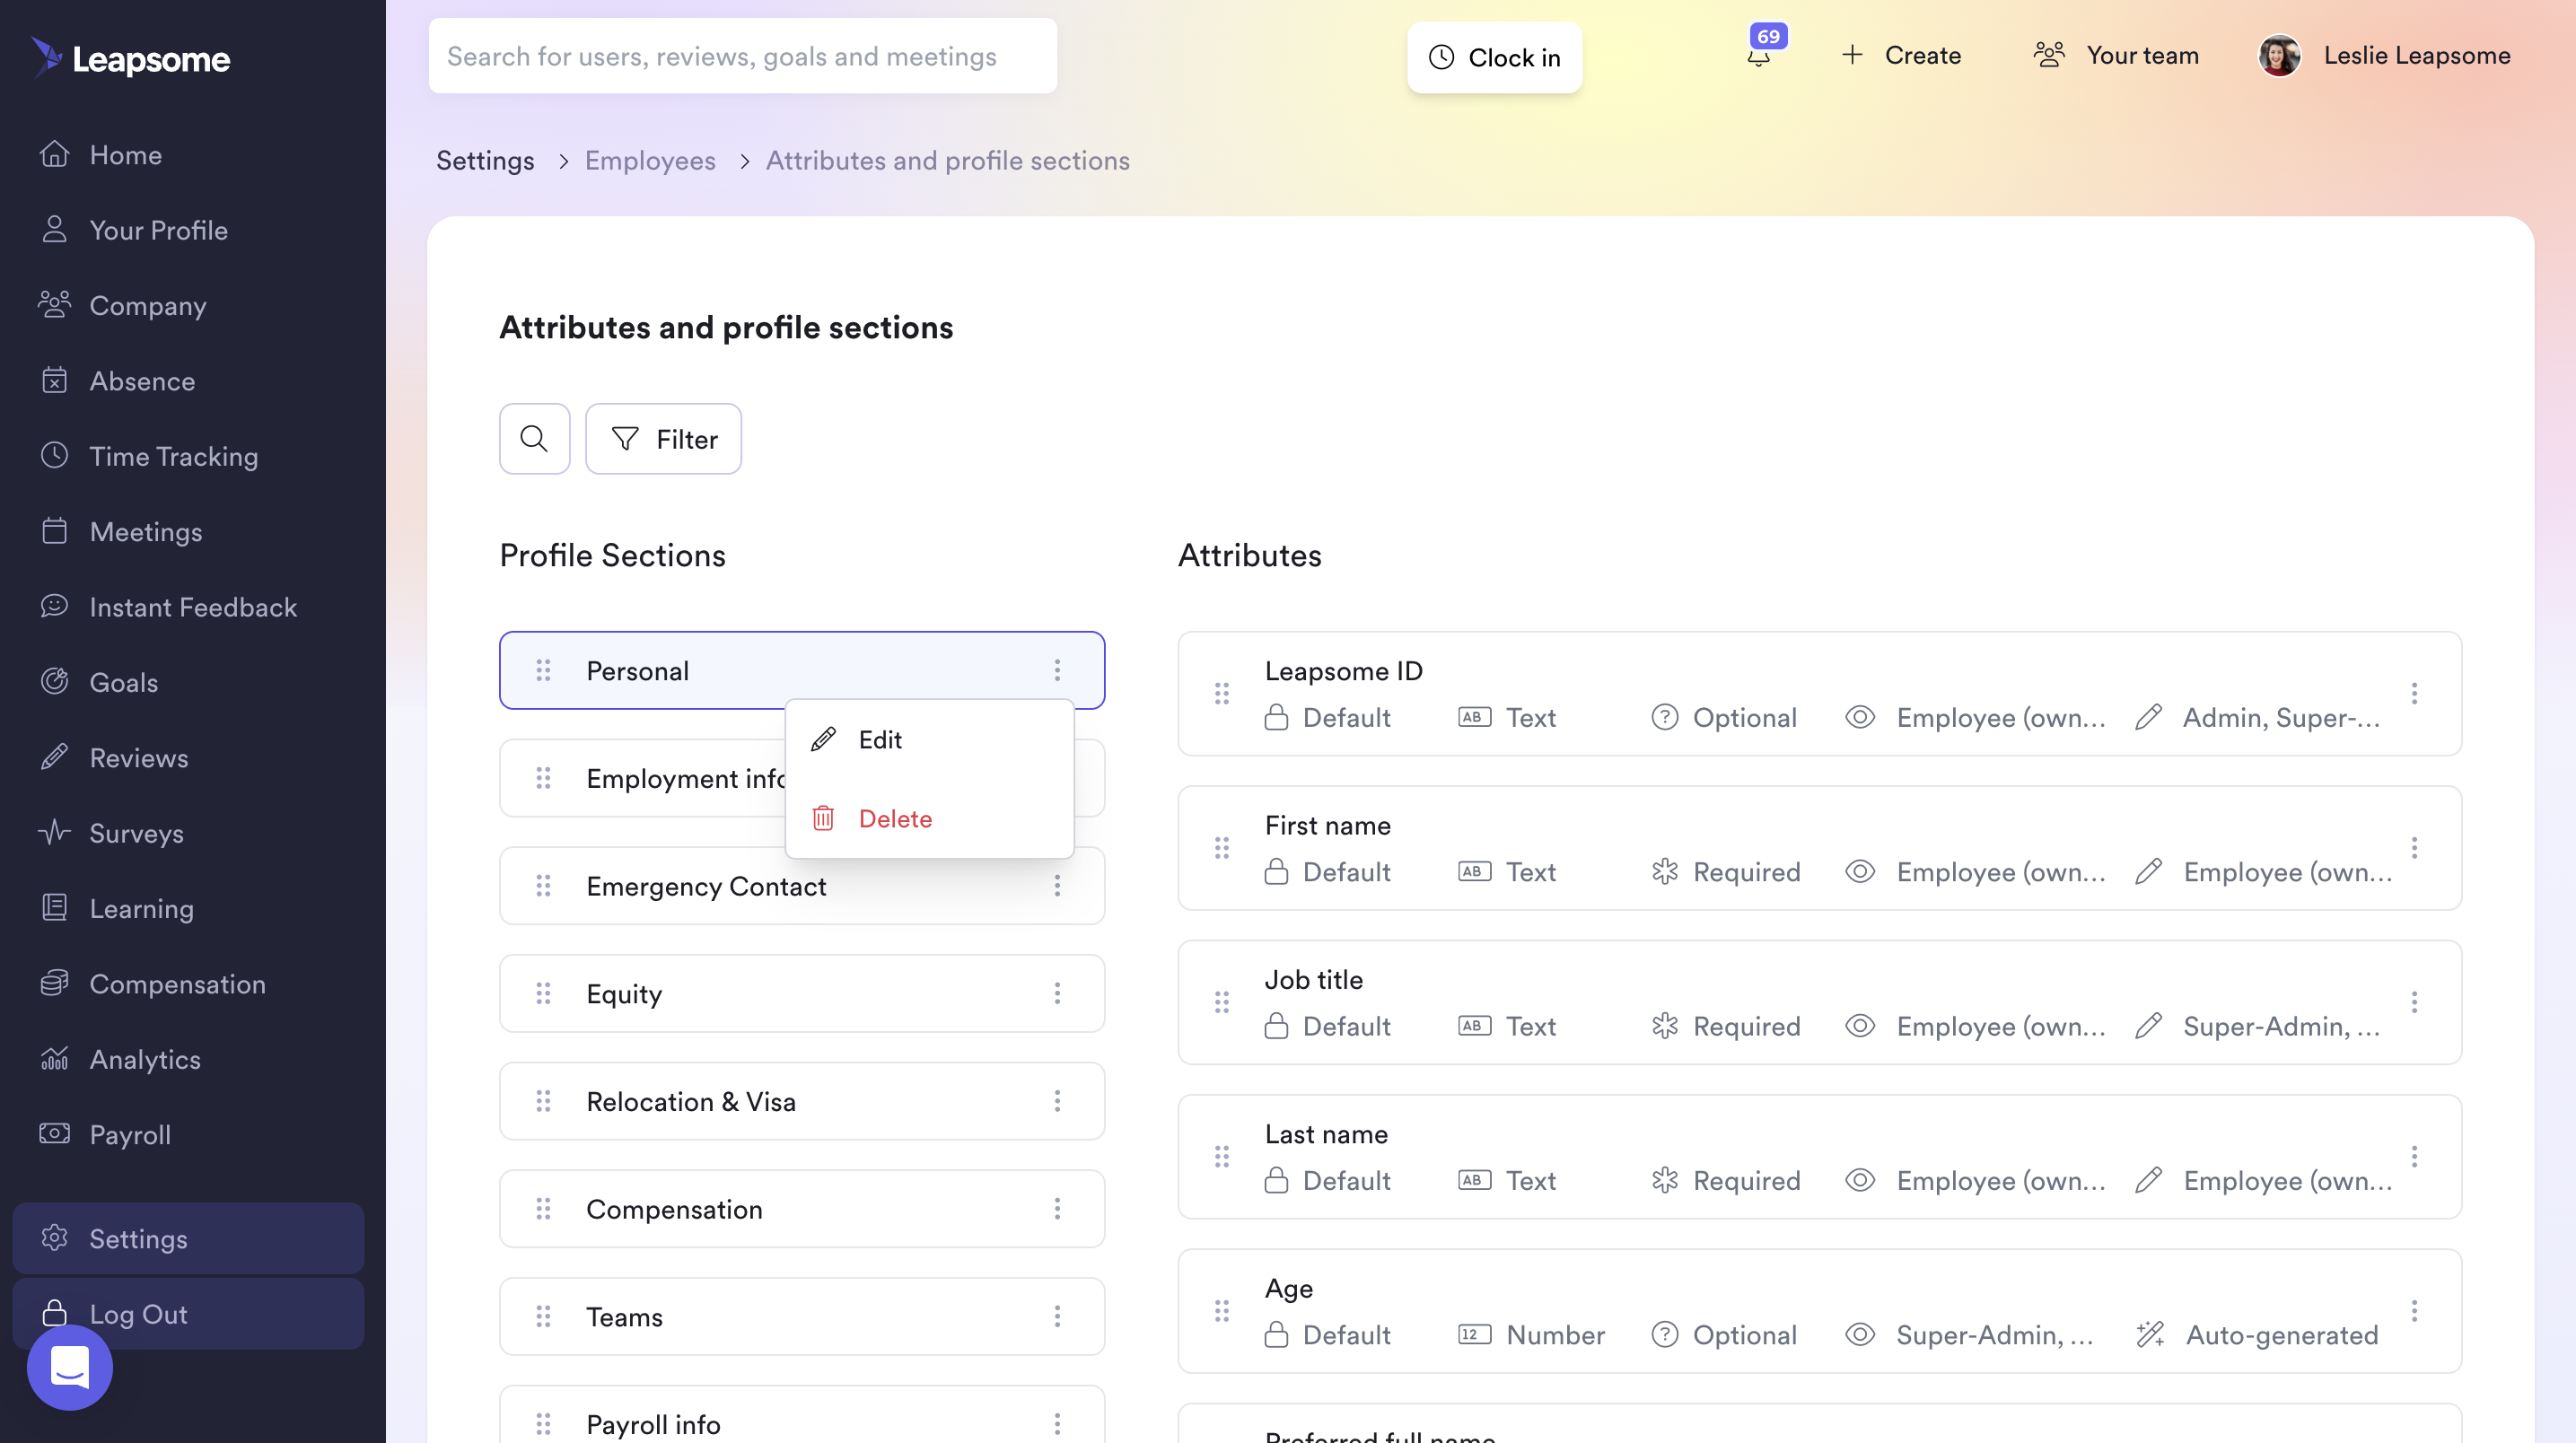The height and width of the screenshot is (1443, 2576).
Task: Select the Payroll info profile section
Action: pyautogui.click(x=802, y=1414)
